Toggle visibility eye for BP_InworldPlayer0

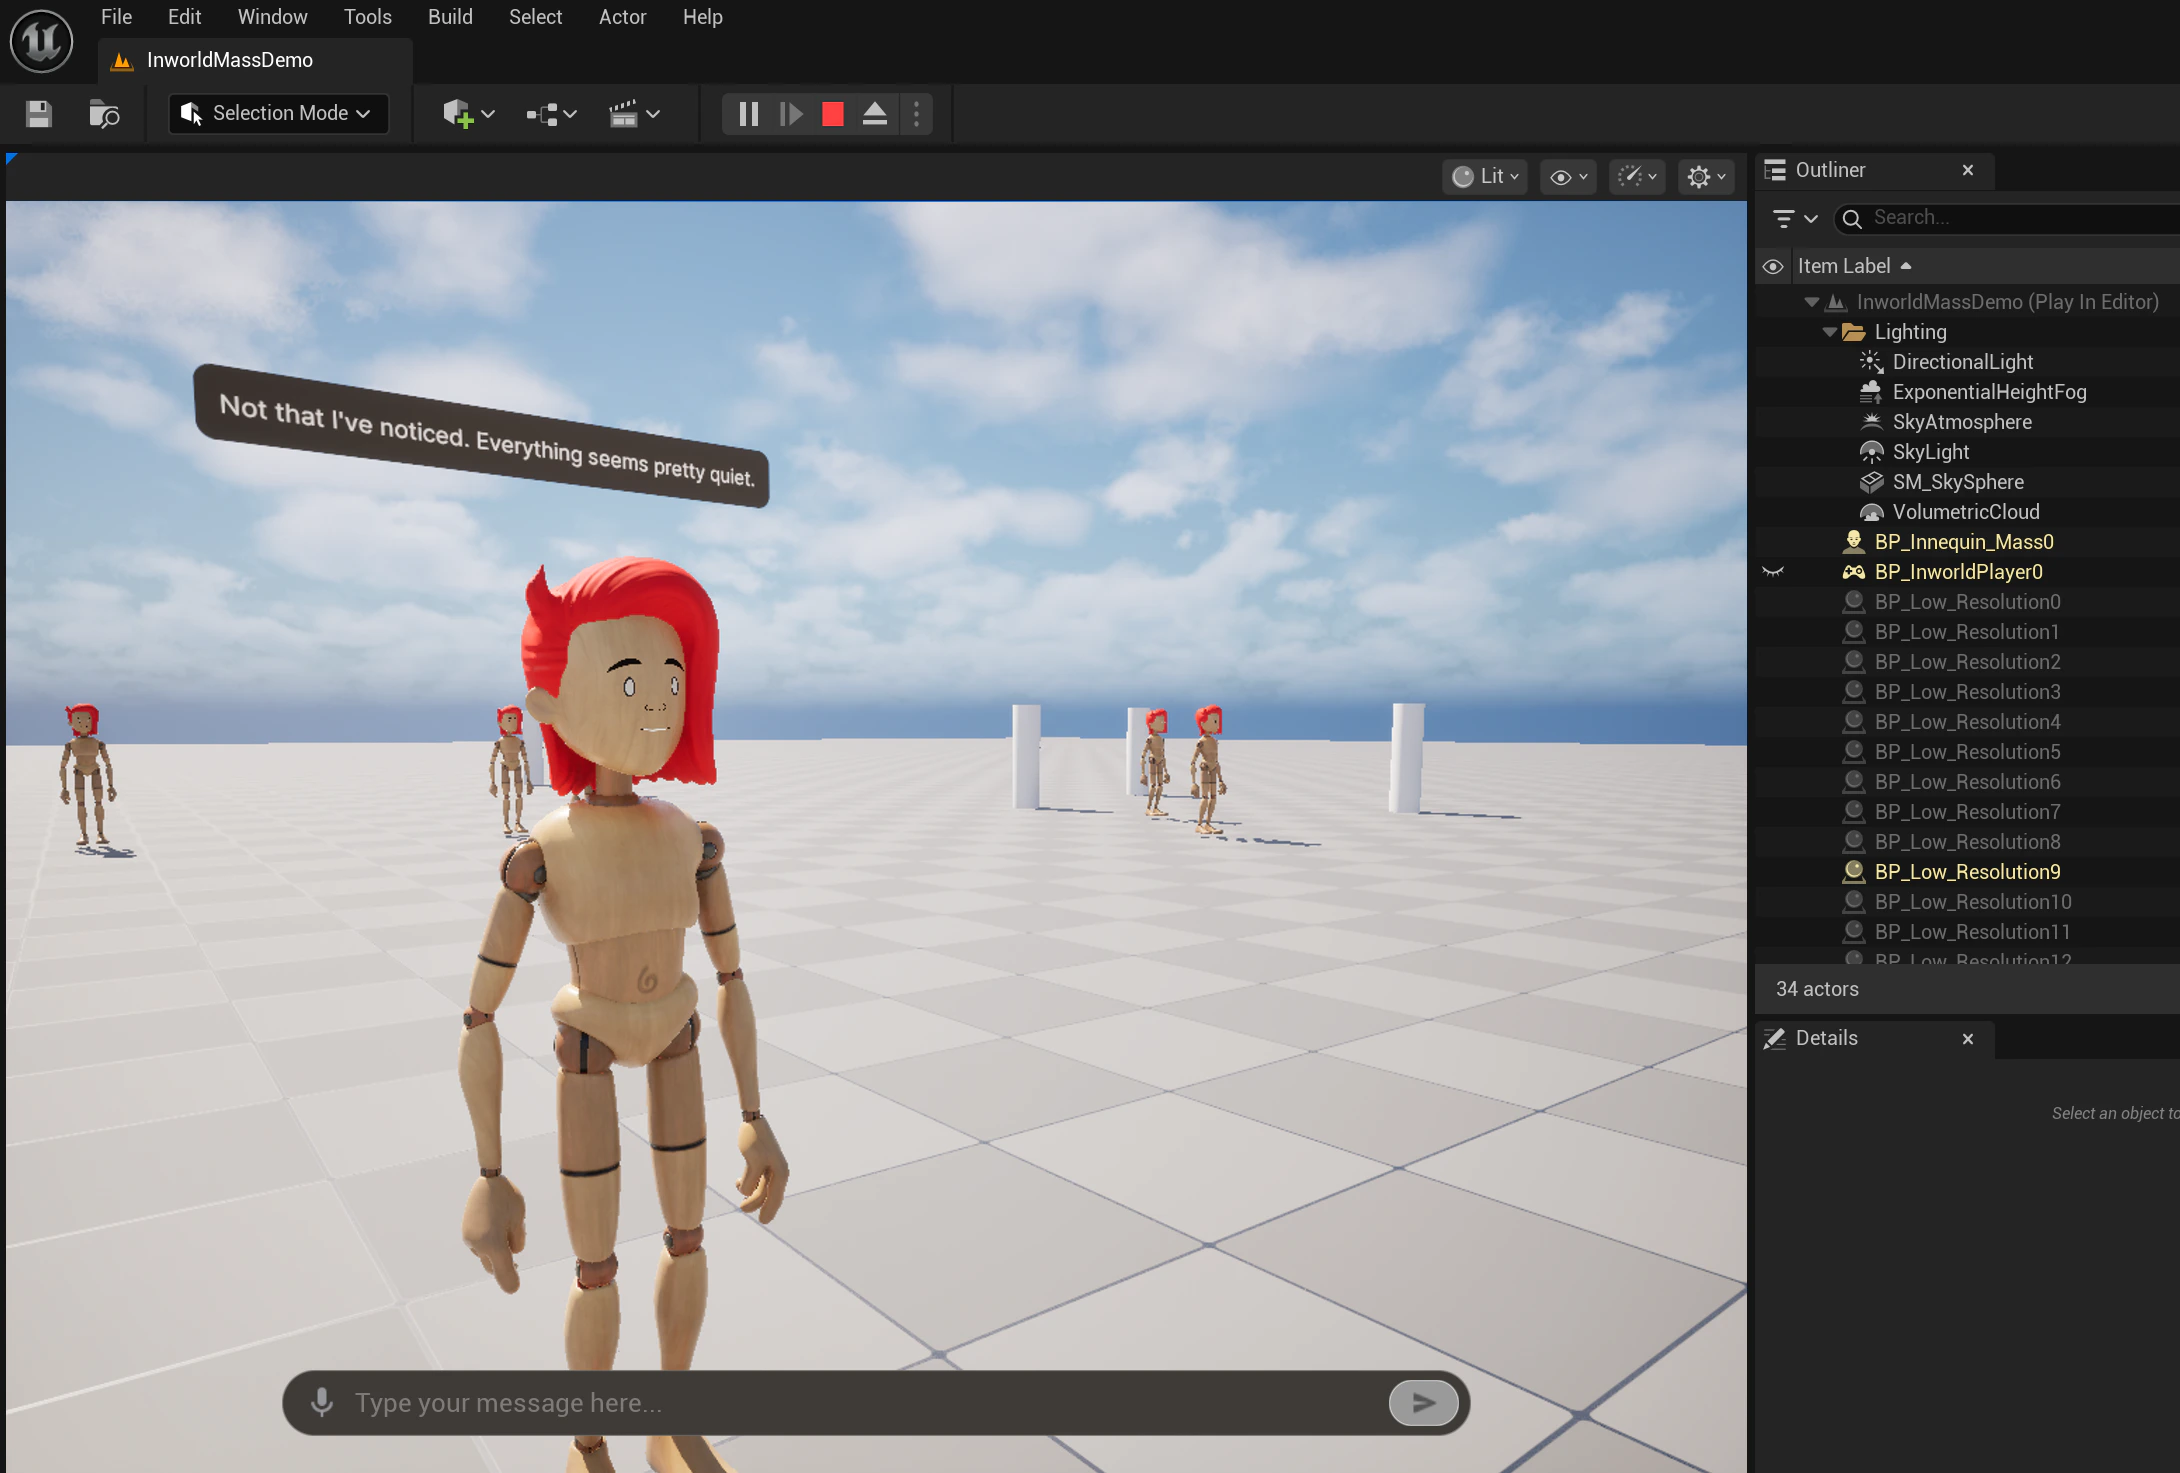1773,572
